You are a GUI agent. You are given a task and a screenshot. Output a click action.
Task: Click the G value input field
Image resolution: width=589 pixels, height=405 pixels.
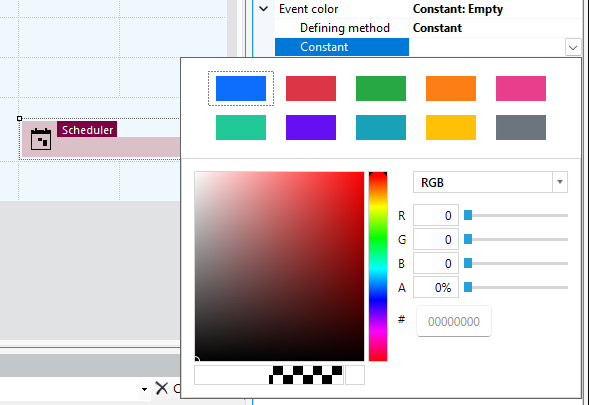436,239
